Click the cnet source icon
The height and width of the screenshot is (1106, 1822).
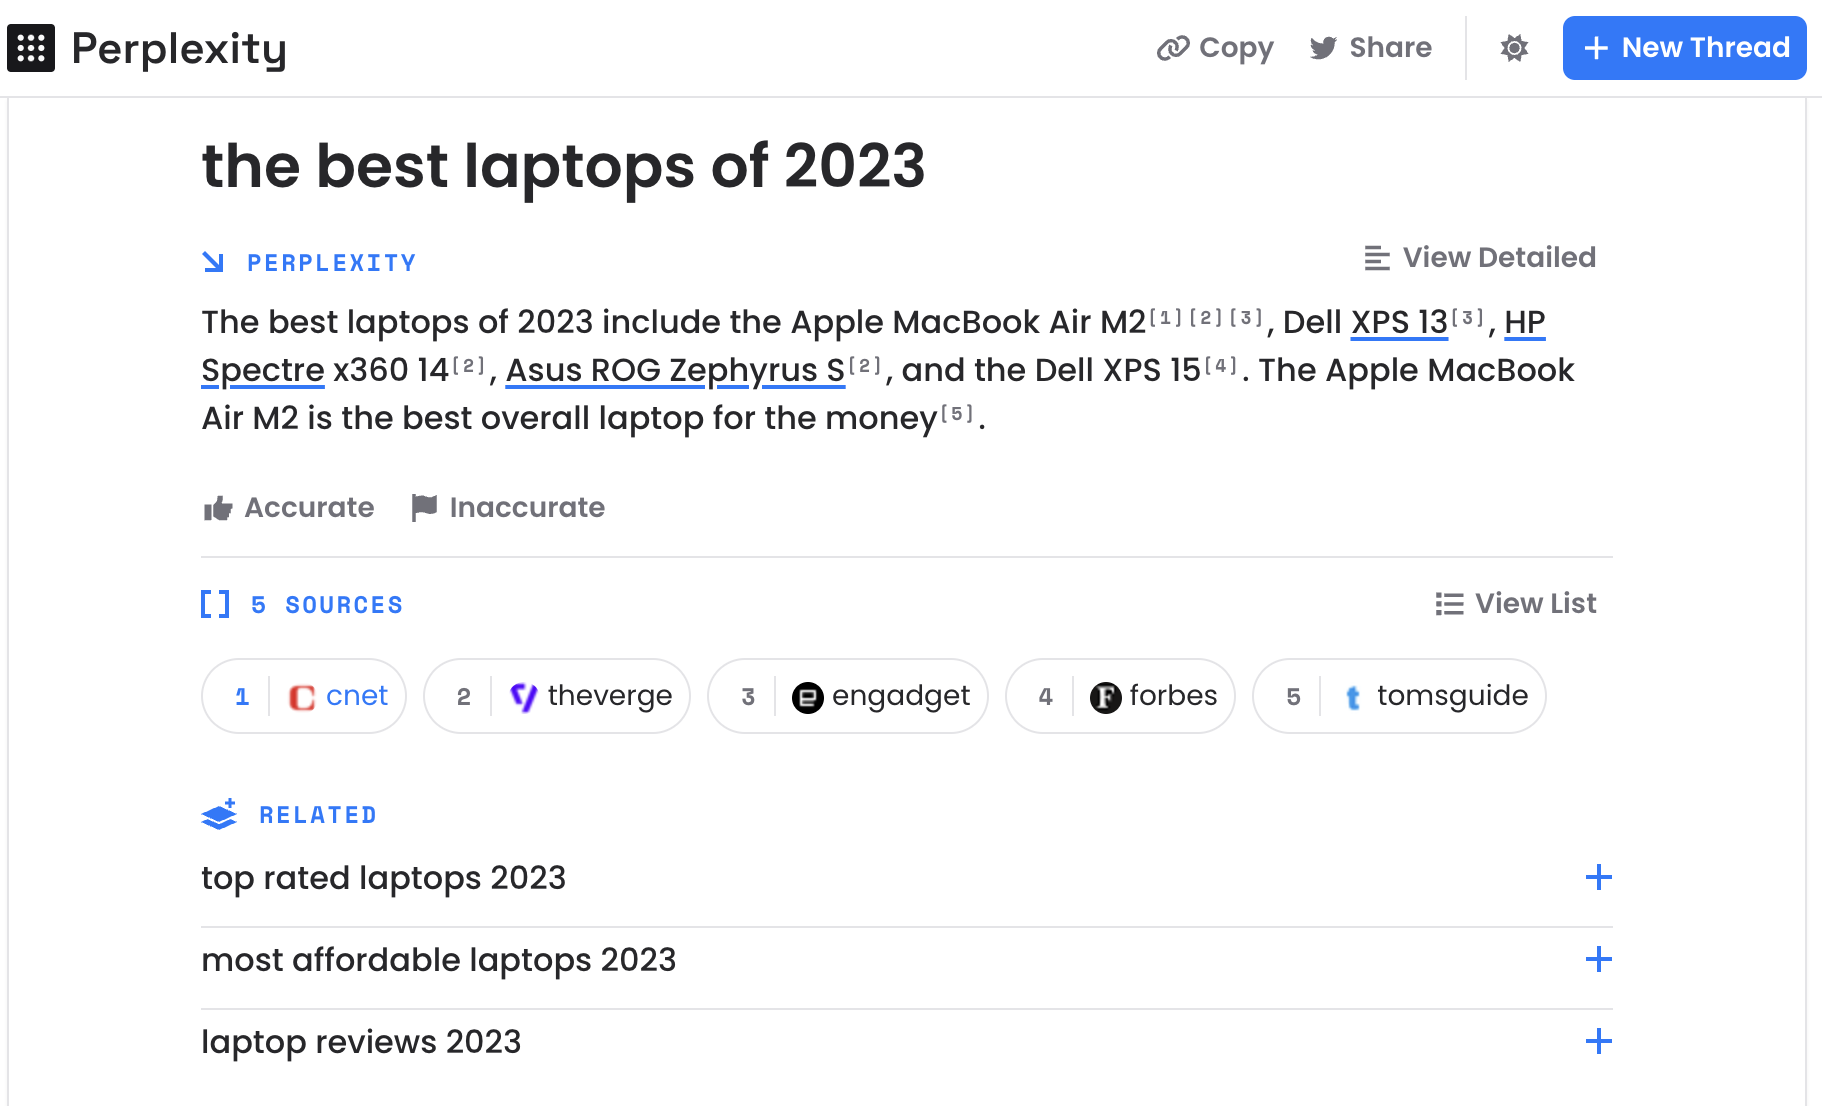[302, 696]
